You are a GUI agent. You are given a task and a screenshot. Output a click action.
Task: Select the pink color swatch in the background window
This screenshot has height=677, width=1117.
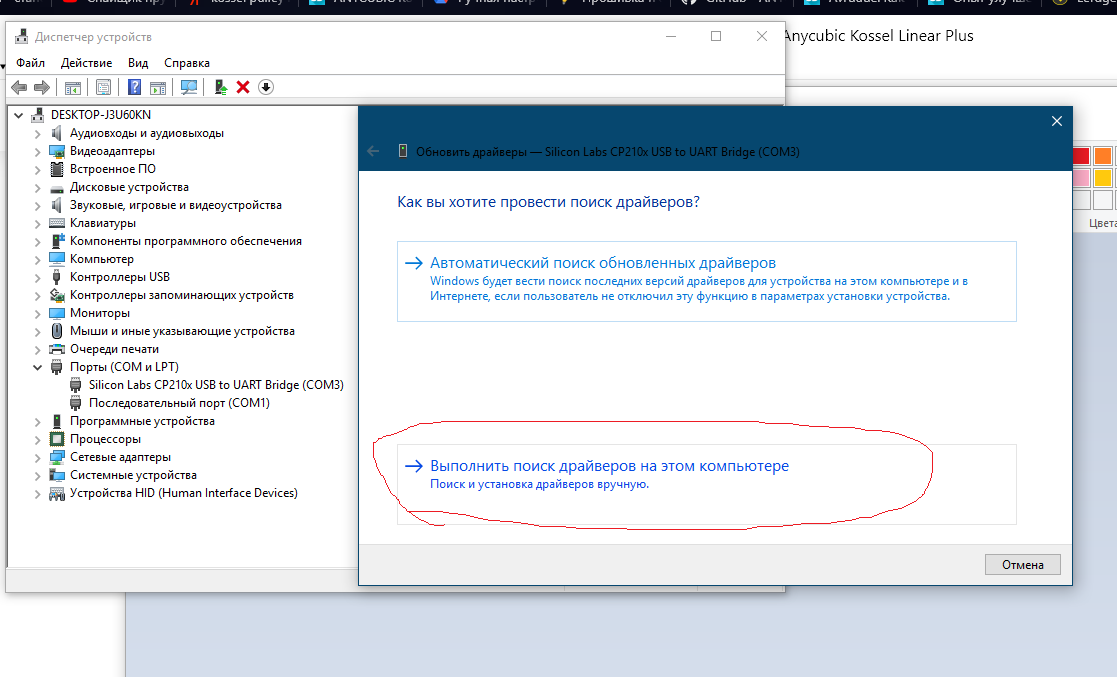pyautogui.click(x=1081, y=177)
